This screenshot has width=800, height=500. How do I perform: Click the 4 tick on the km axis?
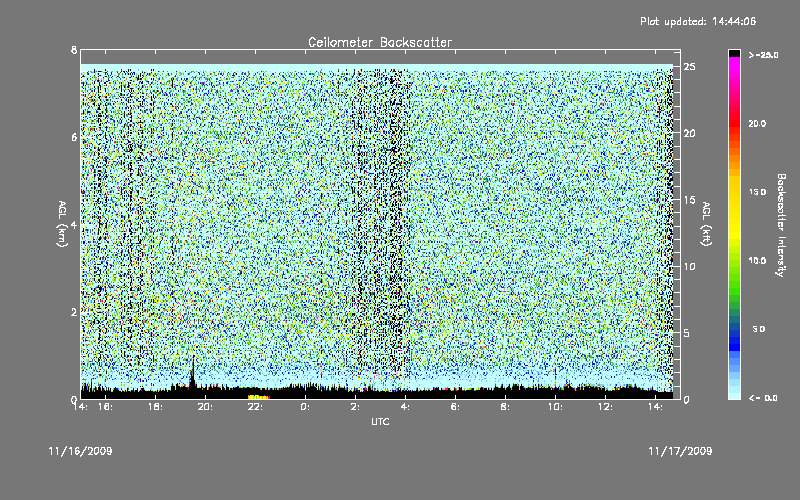pos(74,225)
